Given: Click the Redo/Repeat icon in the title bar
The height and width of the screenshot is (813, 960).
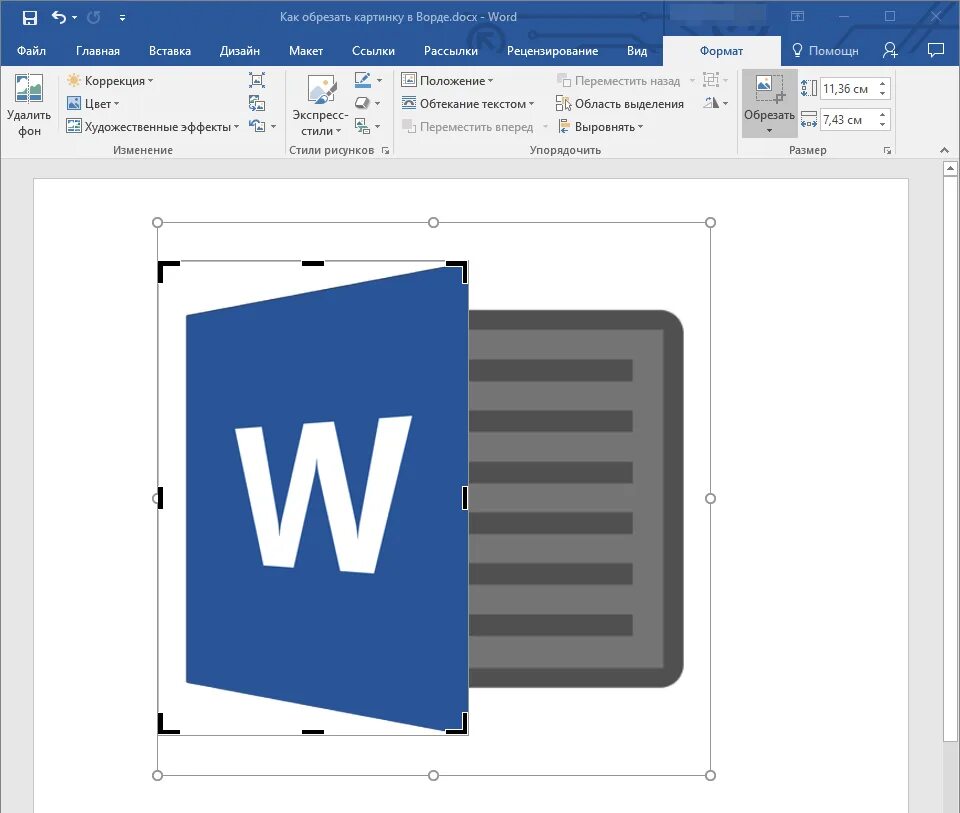Looking at the screenshot, I should coord(94,17).
